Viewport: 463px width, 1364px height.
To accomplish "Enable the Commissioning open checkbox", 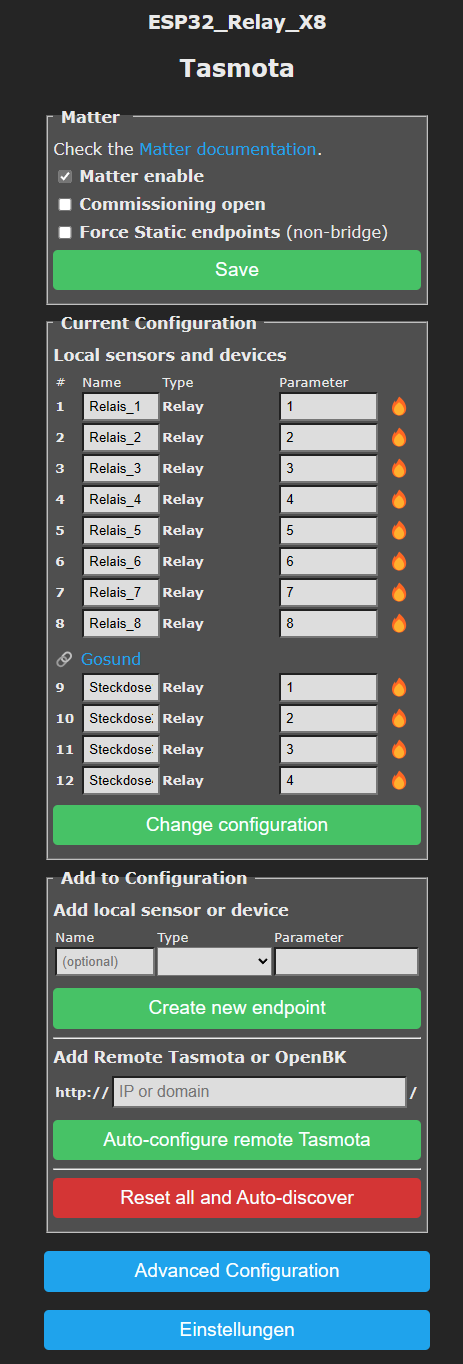I will [x=65, y=204].
